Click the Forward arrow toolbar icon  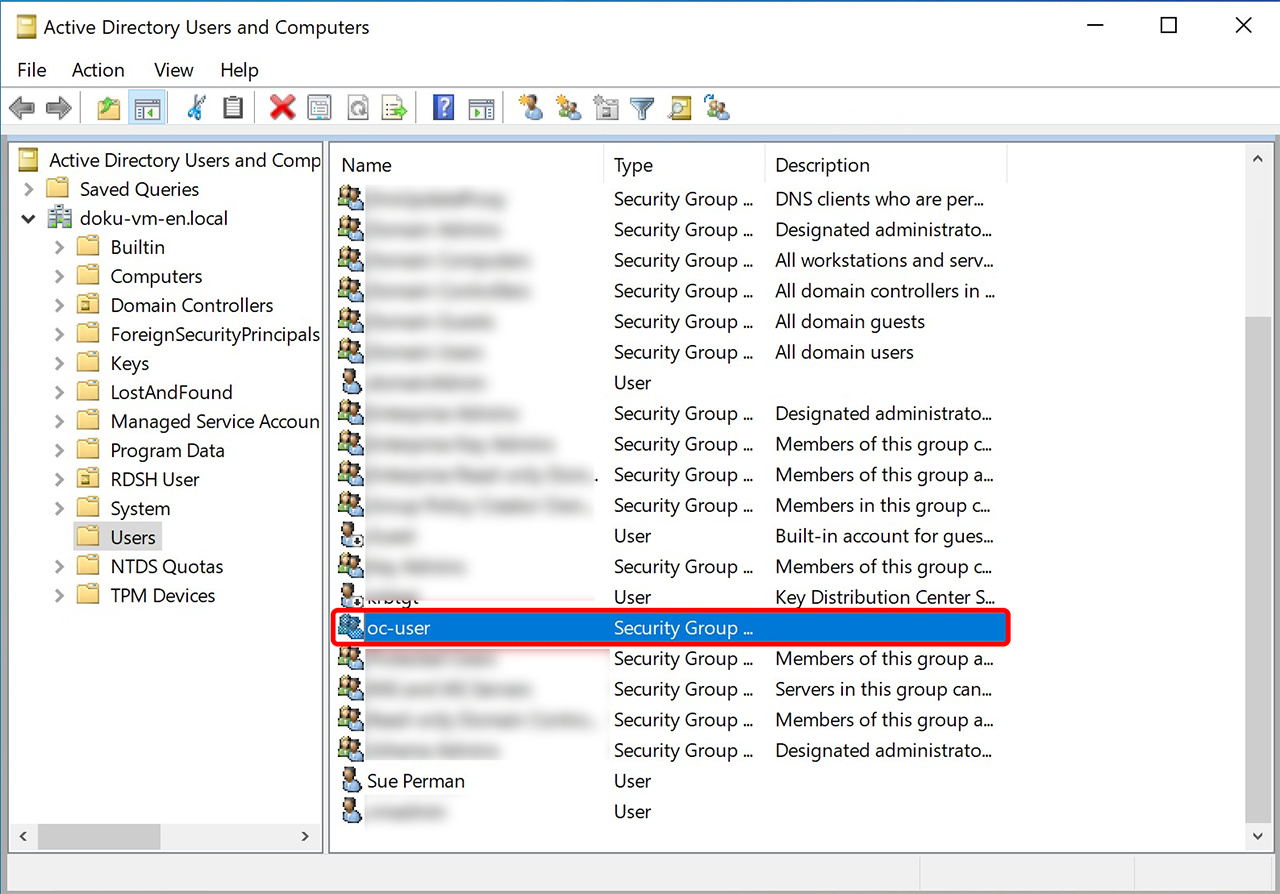point(59,108)
